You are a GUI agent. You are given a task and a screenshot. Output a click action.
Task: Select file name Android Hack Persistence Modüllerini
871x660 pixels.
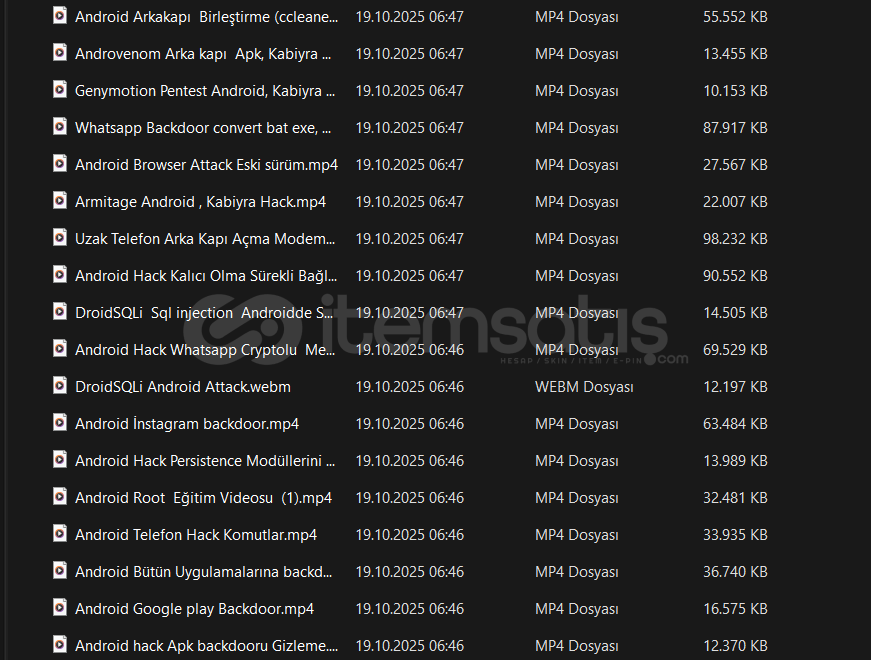pyautogui.click(x=205, y=461)
